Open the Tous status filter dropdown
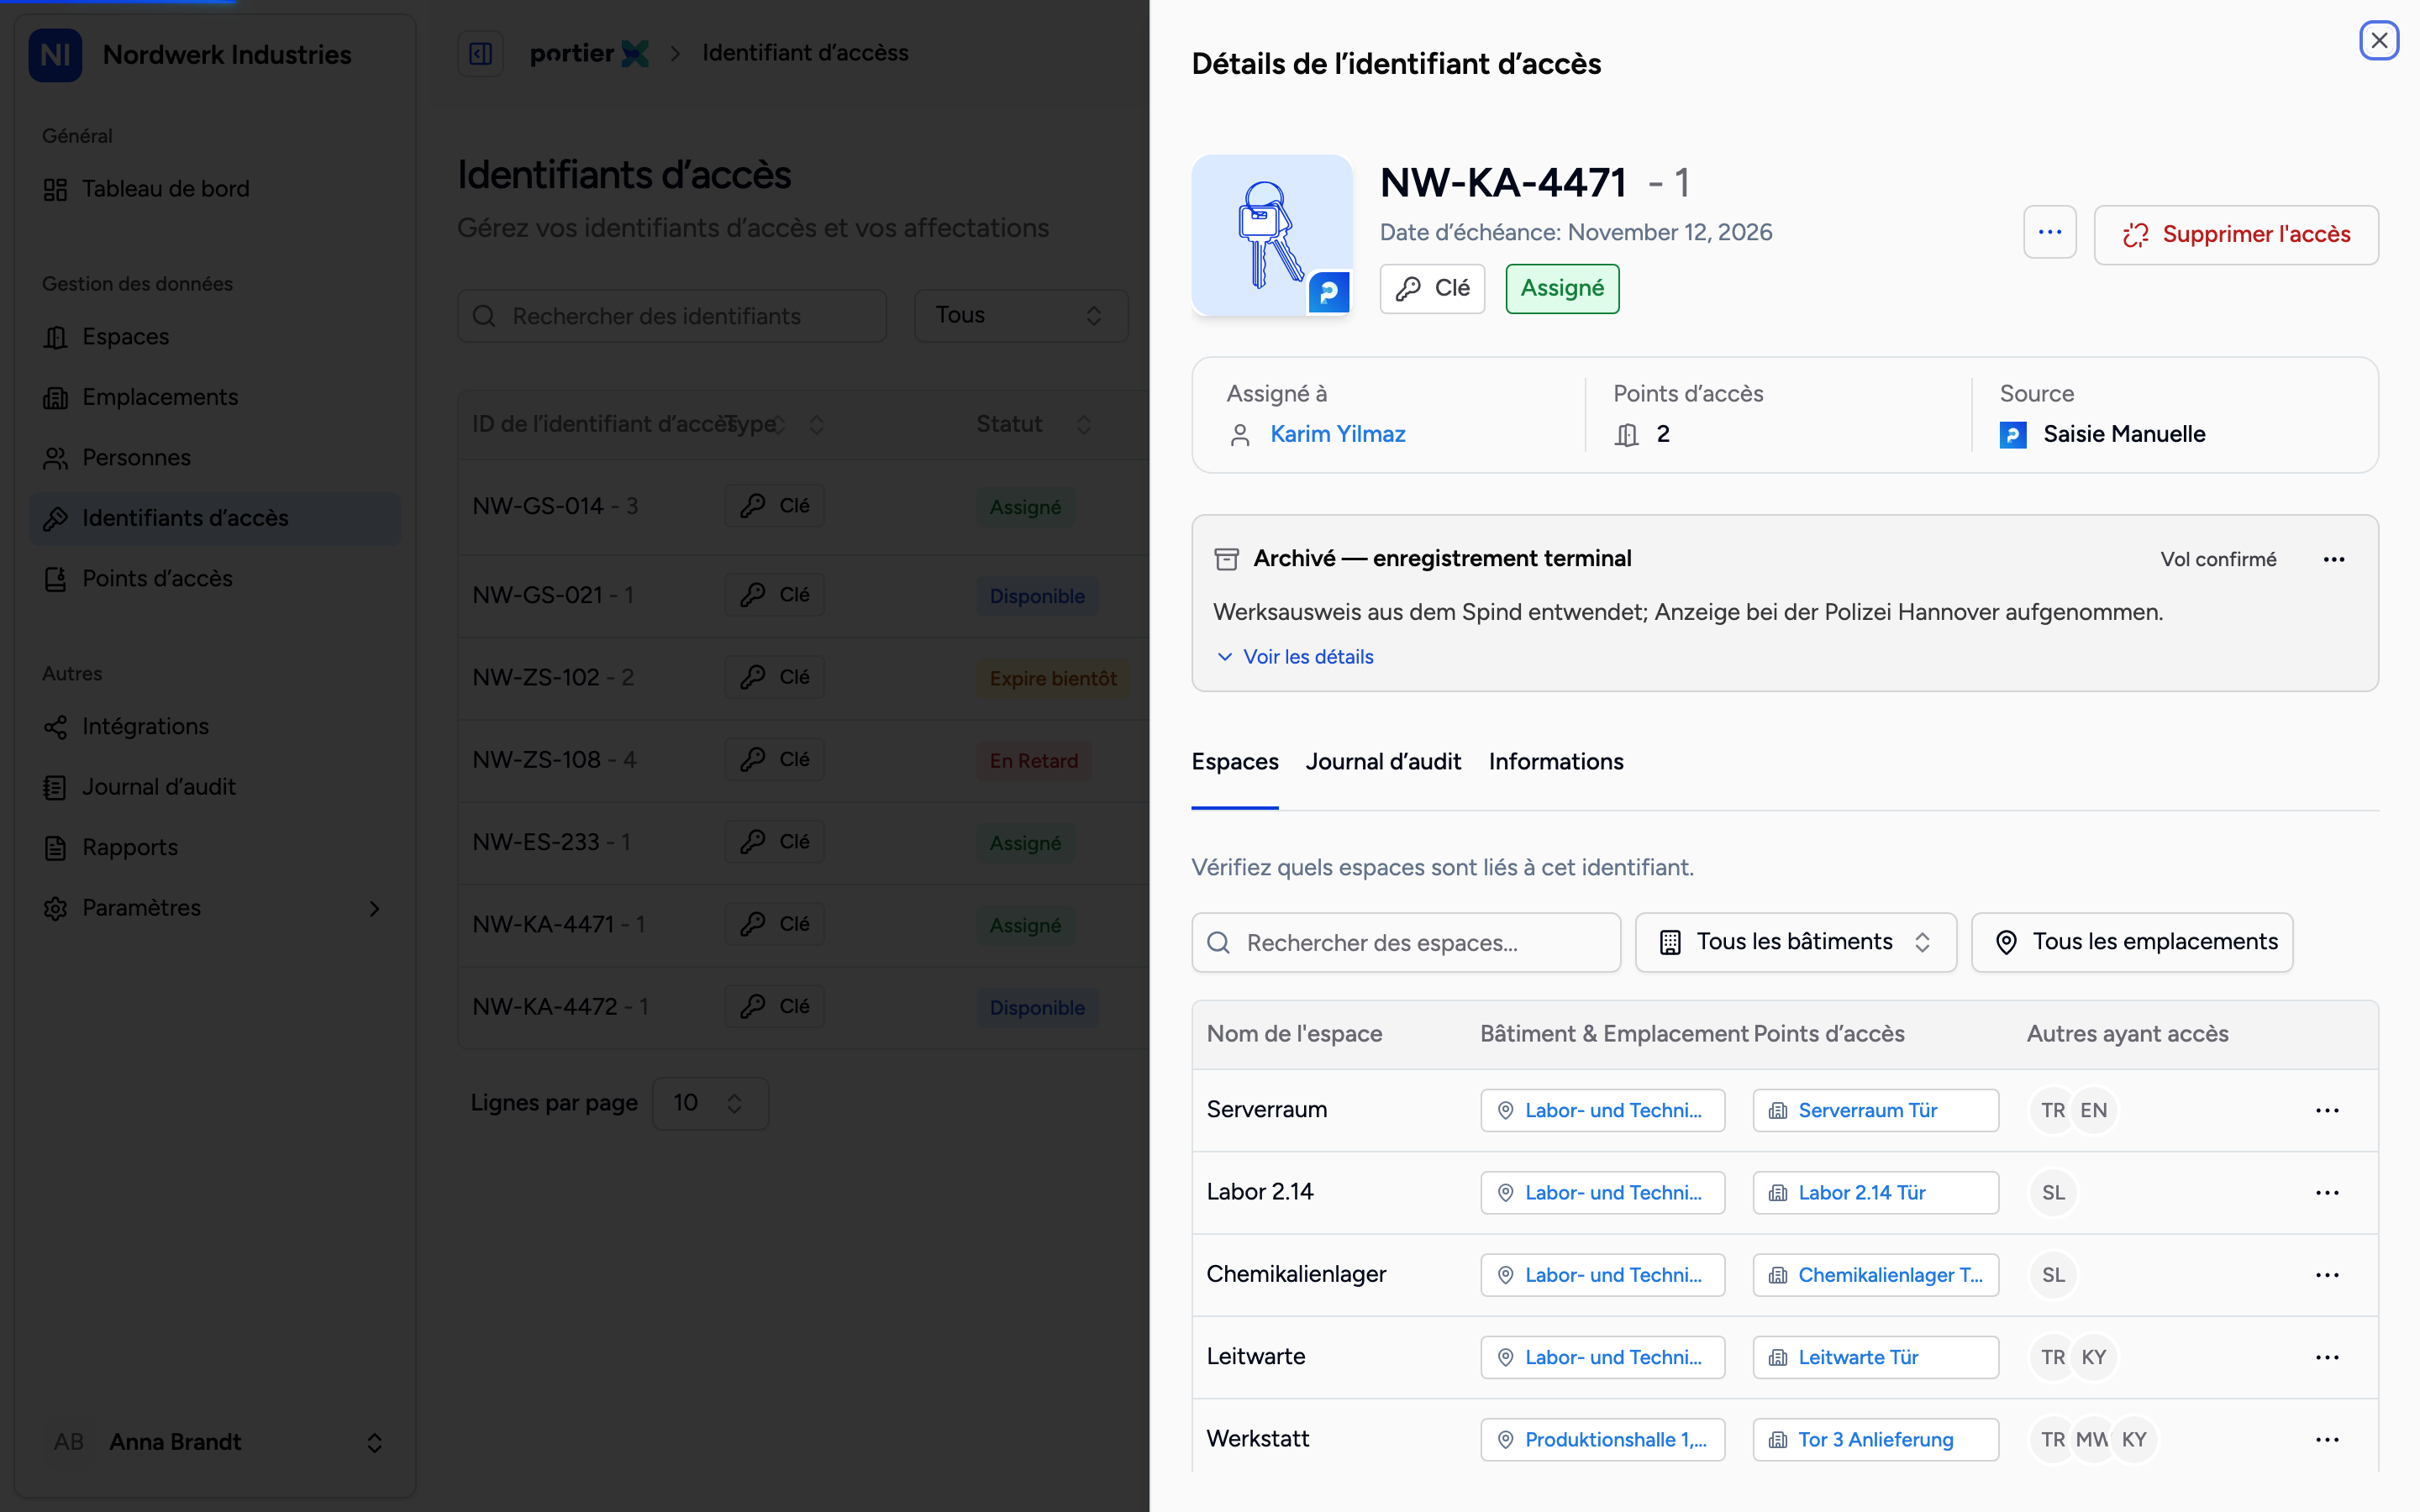This screenshot has height=1512, width=2420. 1021,316
